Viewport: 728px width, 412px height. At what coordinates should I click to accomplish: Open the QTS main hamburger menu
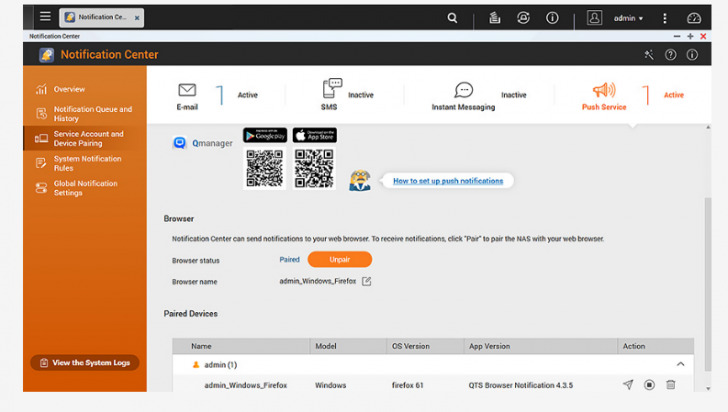click(x=45, y=17)
